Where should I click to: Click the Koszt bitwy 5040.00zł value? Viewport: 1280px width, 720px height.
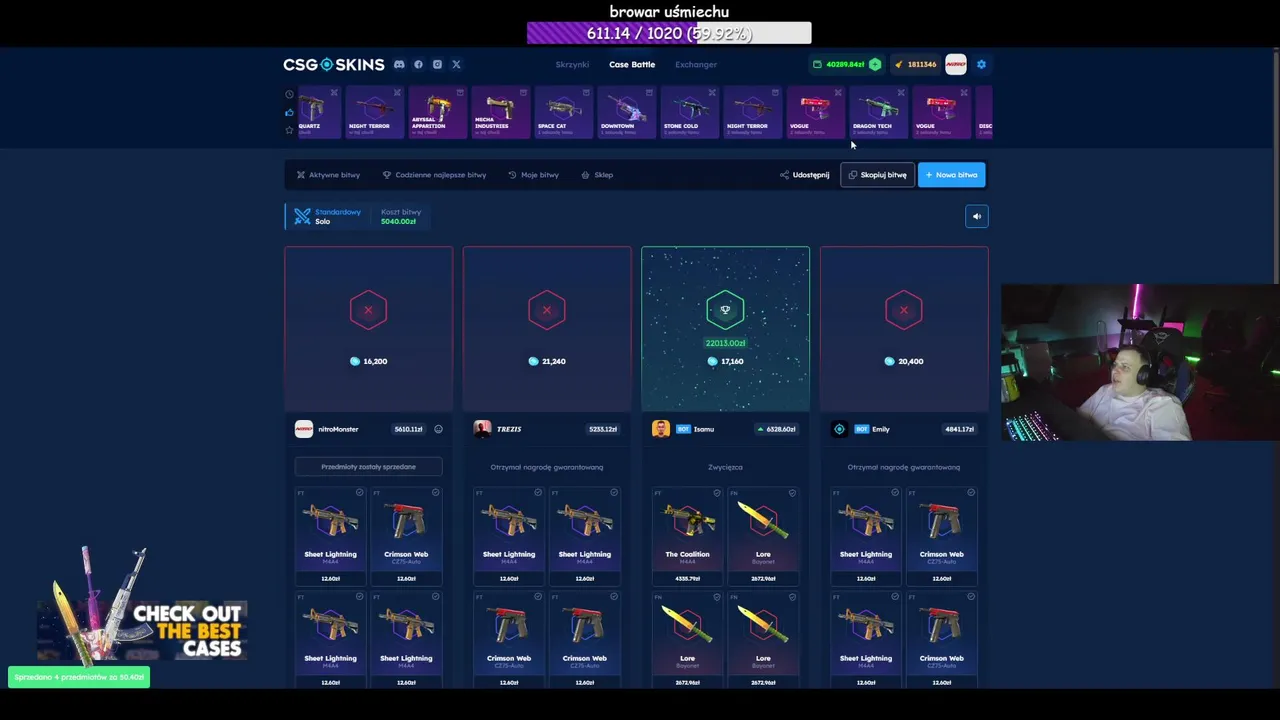(398, 221)
